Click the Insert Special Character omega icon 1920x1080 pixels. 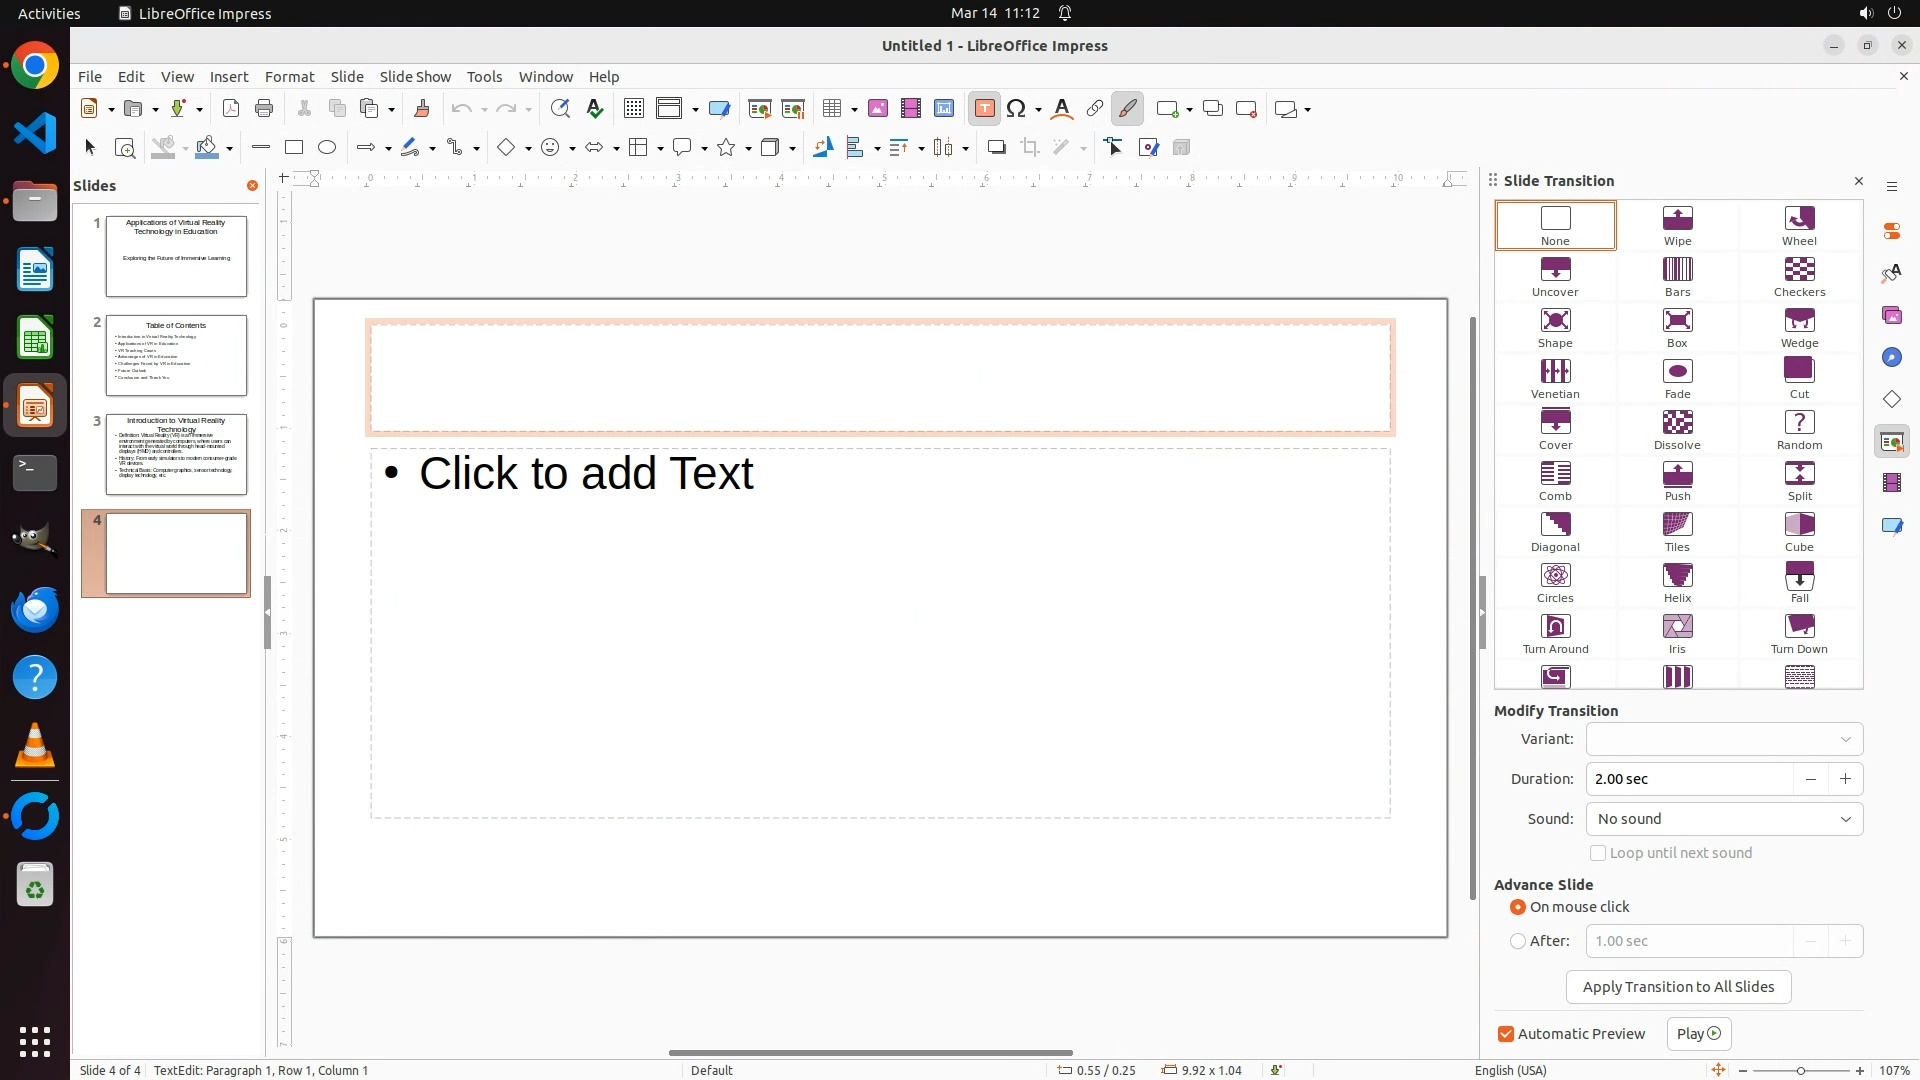(1017, 109)
